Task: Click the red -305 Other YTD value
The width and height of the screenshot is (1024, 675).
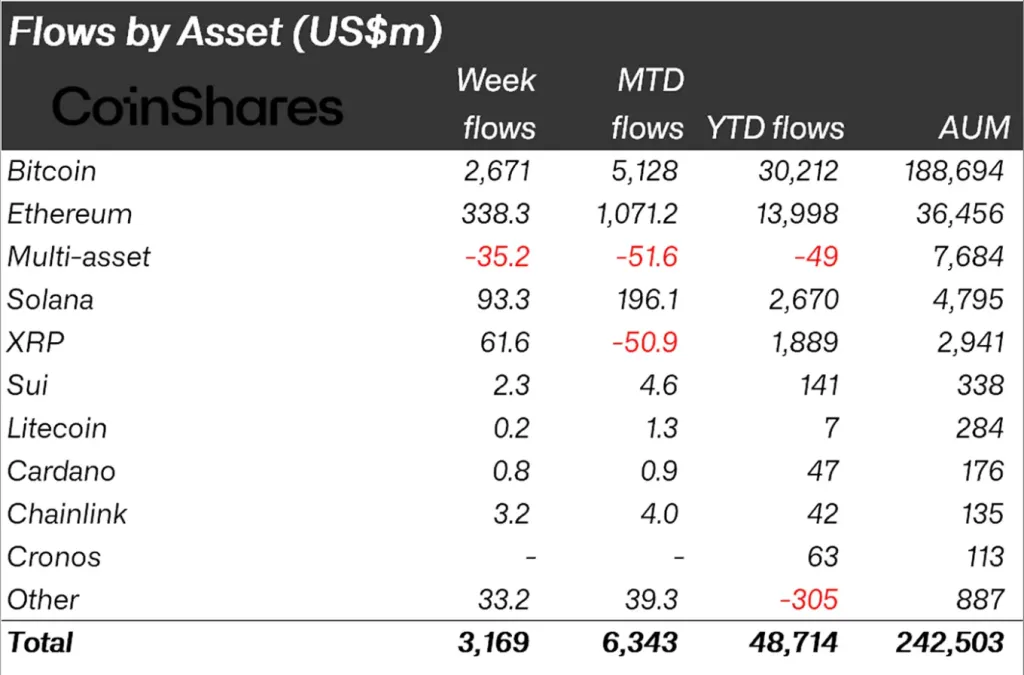Action: point(808,599)
